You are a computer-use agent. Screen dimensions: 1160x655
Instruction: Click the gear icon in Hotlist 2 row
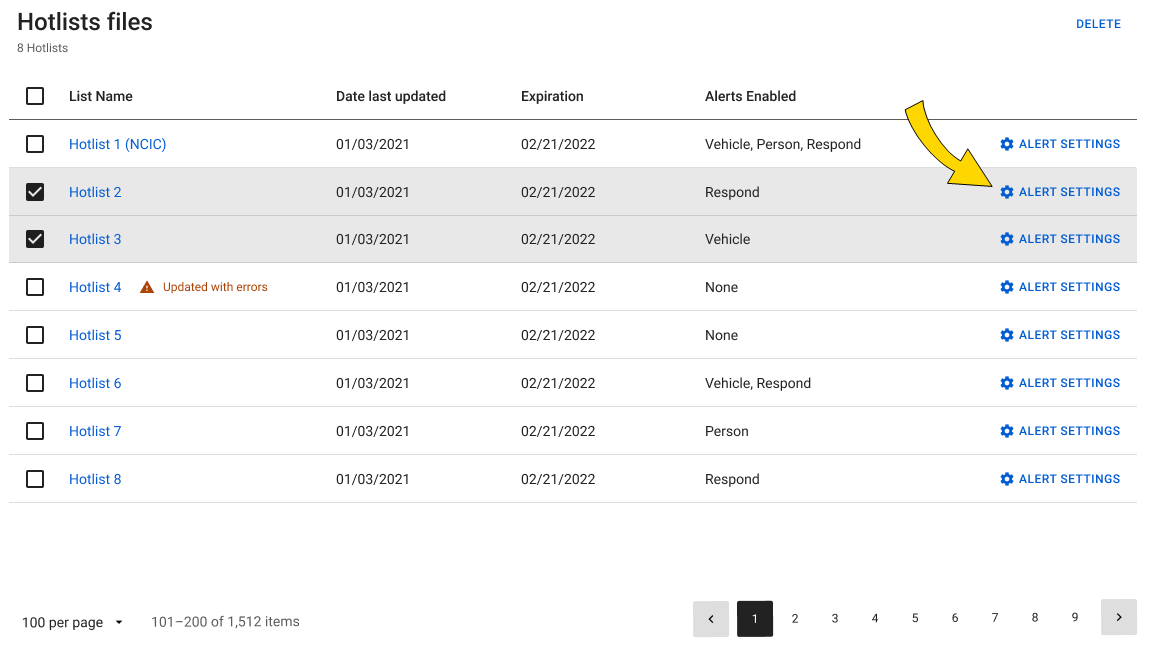1006,192
